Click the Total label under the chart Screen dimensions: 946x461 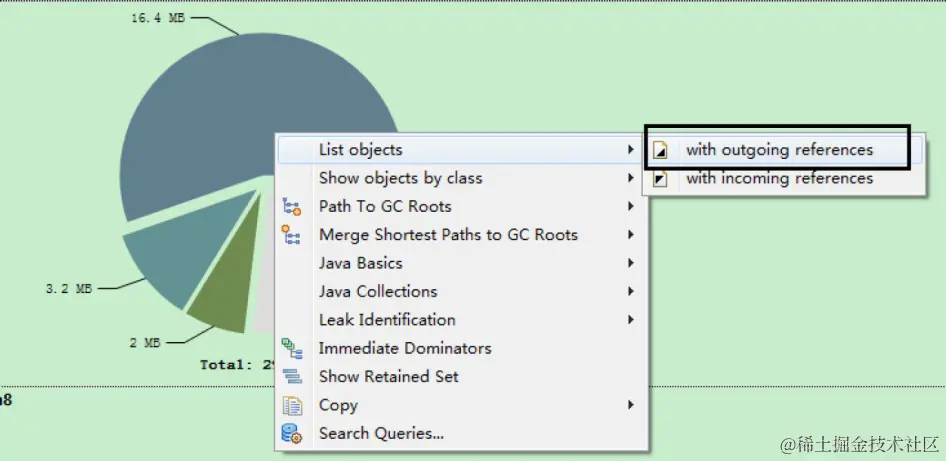238,365
